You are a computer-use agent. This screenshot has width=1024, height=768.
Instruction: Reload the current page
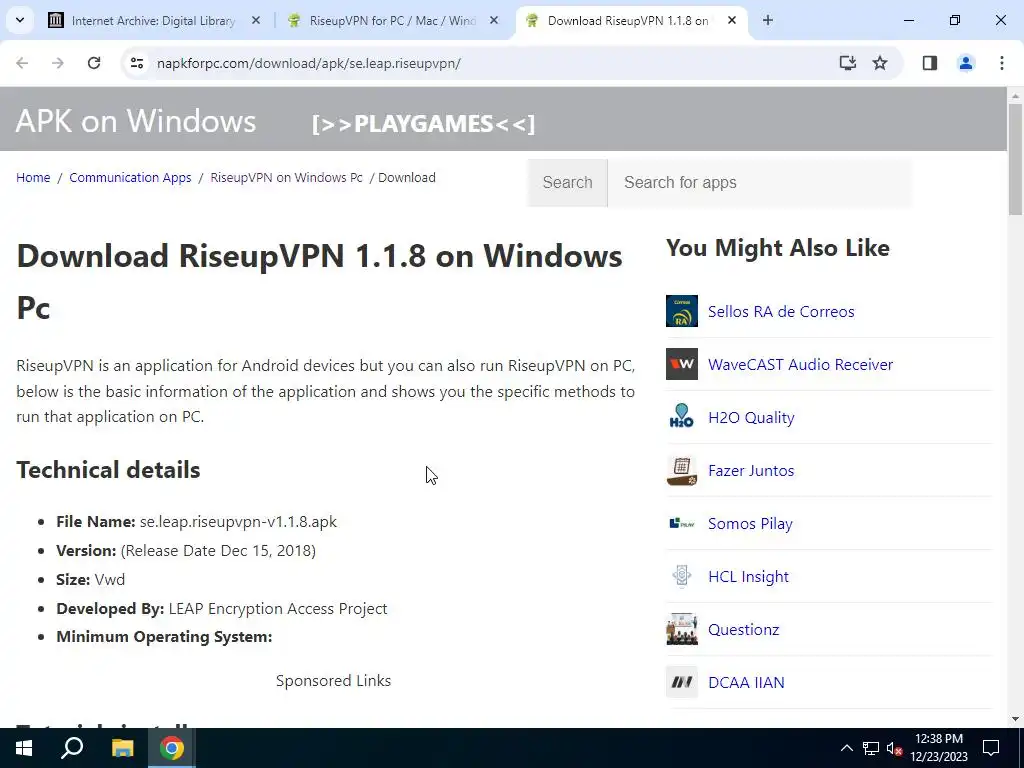(94, 63)
